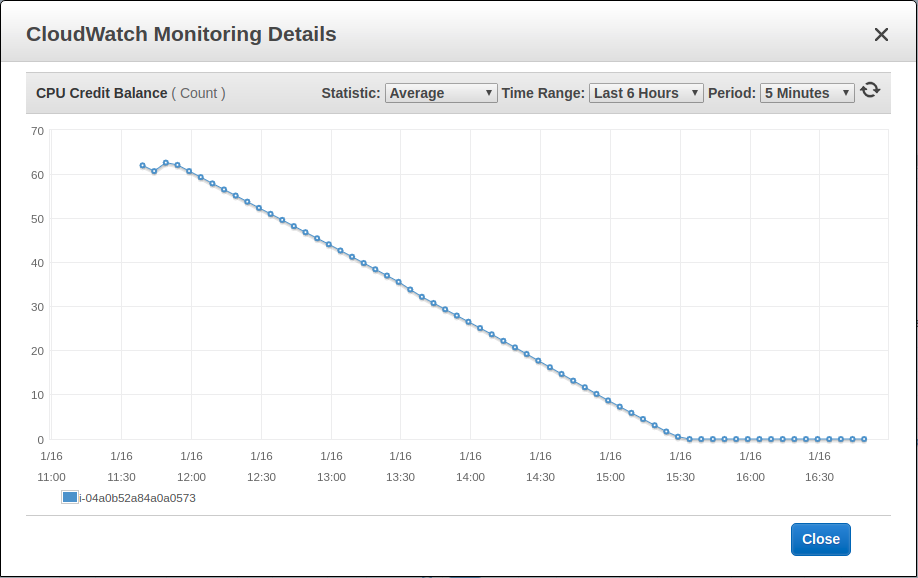Click the first data point on the line
Screen dimensions: 918x578
pos(143,165)
